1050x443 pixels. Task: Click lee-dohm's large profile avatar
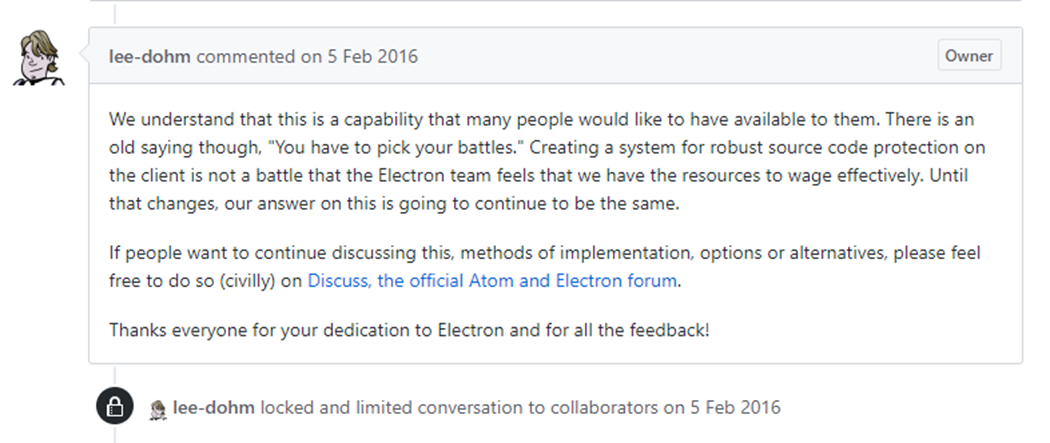(38, 57)
